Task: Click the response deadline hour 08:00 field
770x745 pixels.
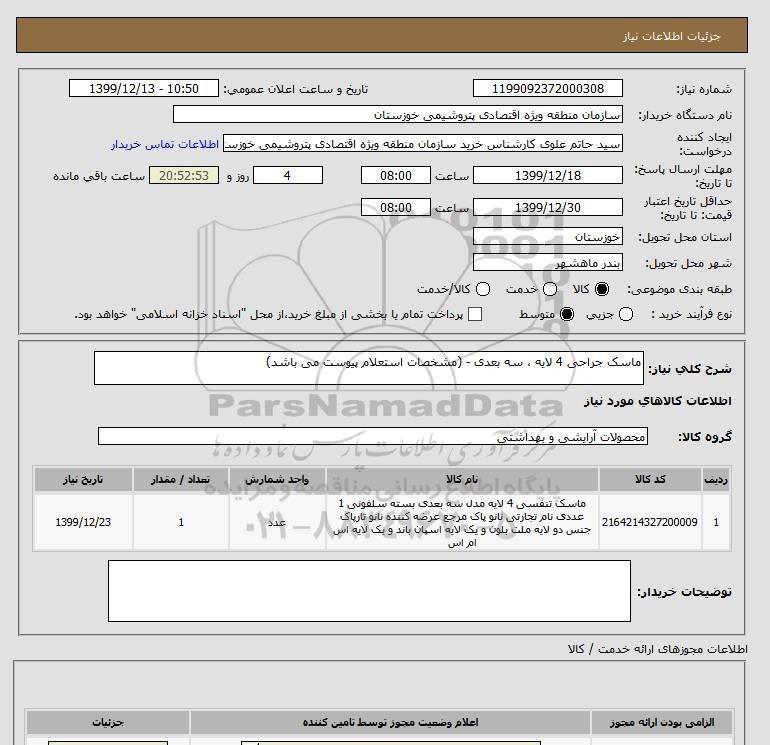Action: point(396,175)
